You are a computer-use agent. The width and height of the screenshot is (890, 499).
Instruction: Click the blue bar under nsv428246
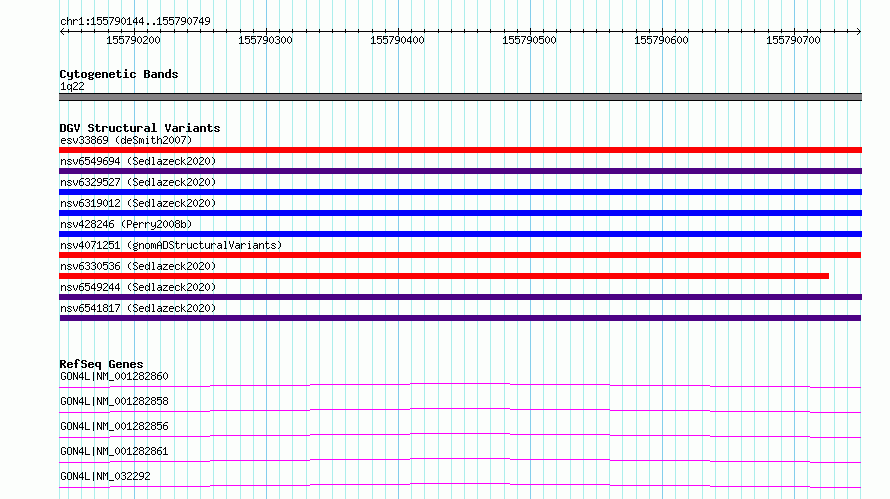pyautogui.click(x=460, y=234)
